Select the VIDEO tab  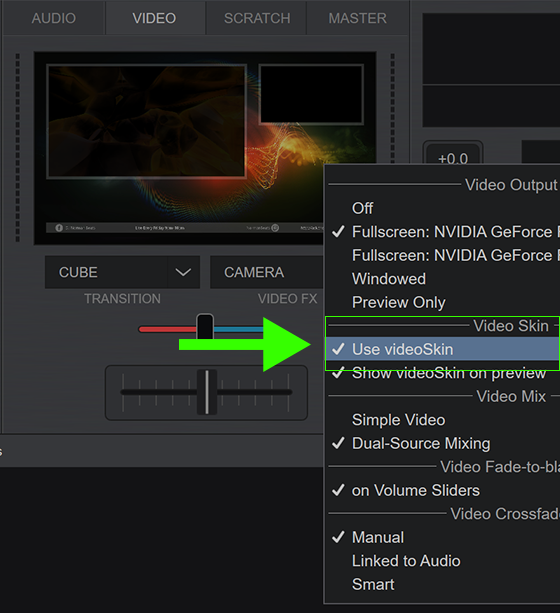click(154, 18)
